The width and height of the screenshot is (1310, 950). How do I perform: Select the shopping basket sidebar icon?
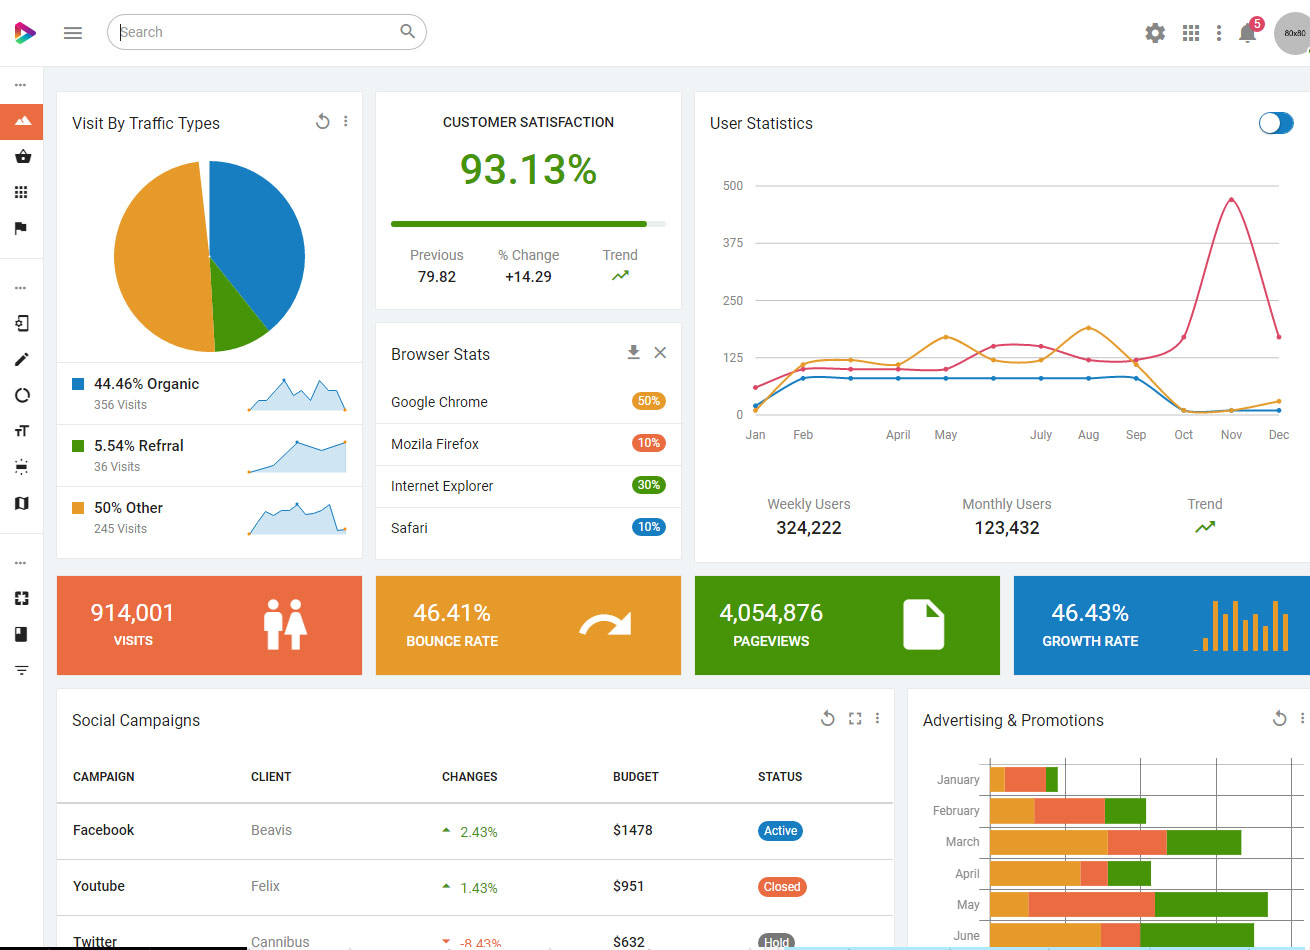[x=22, y=157]
